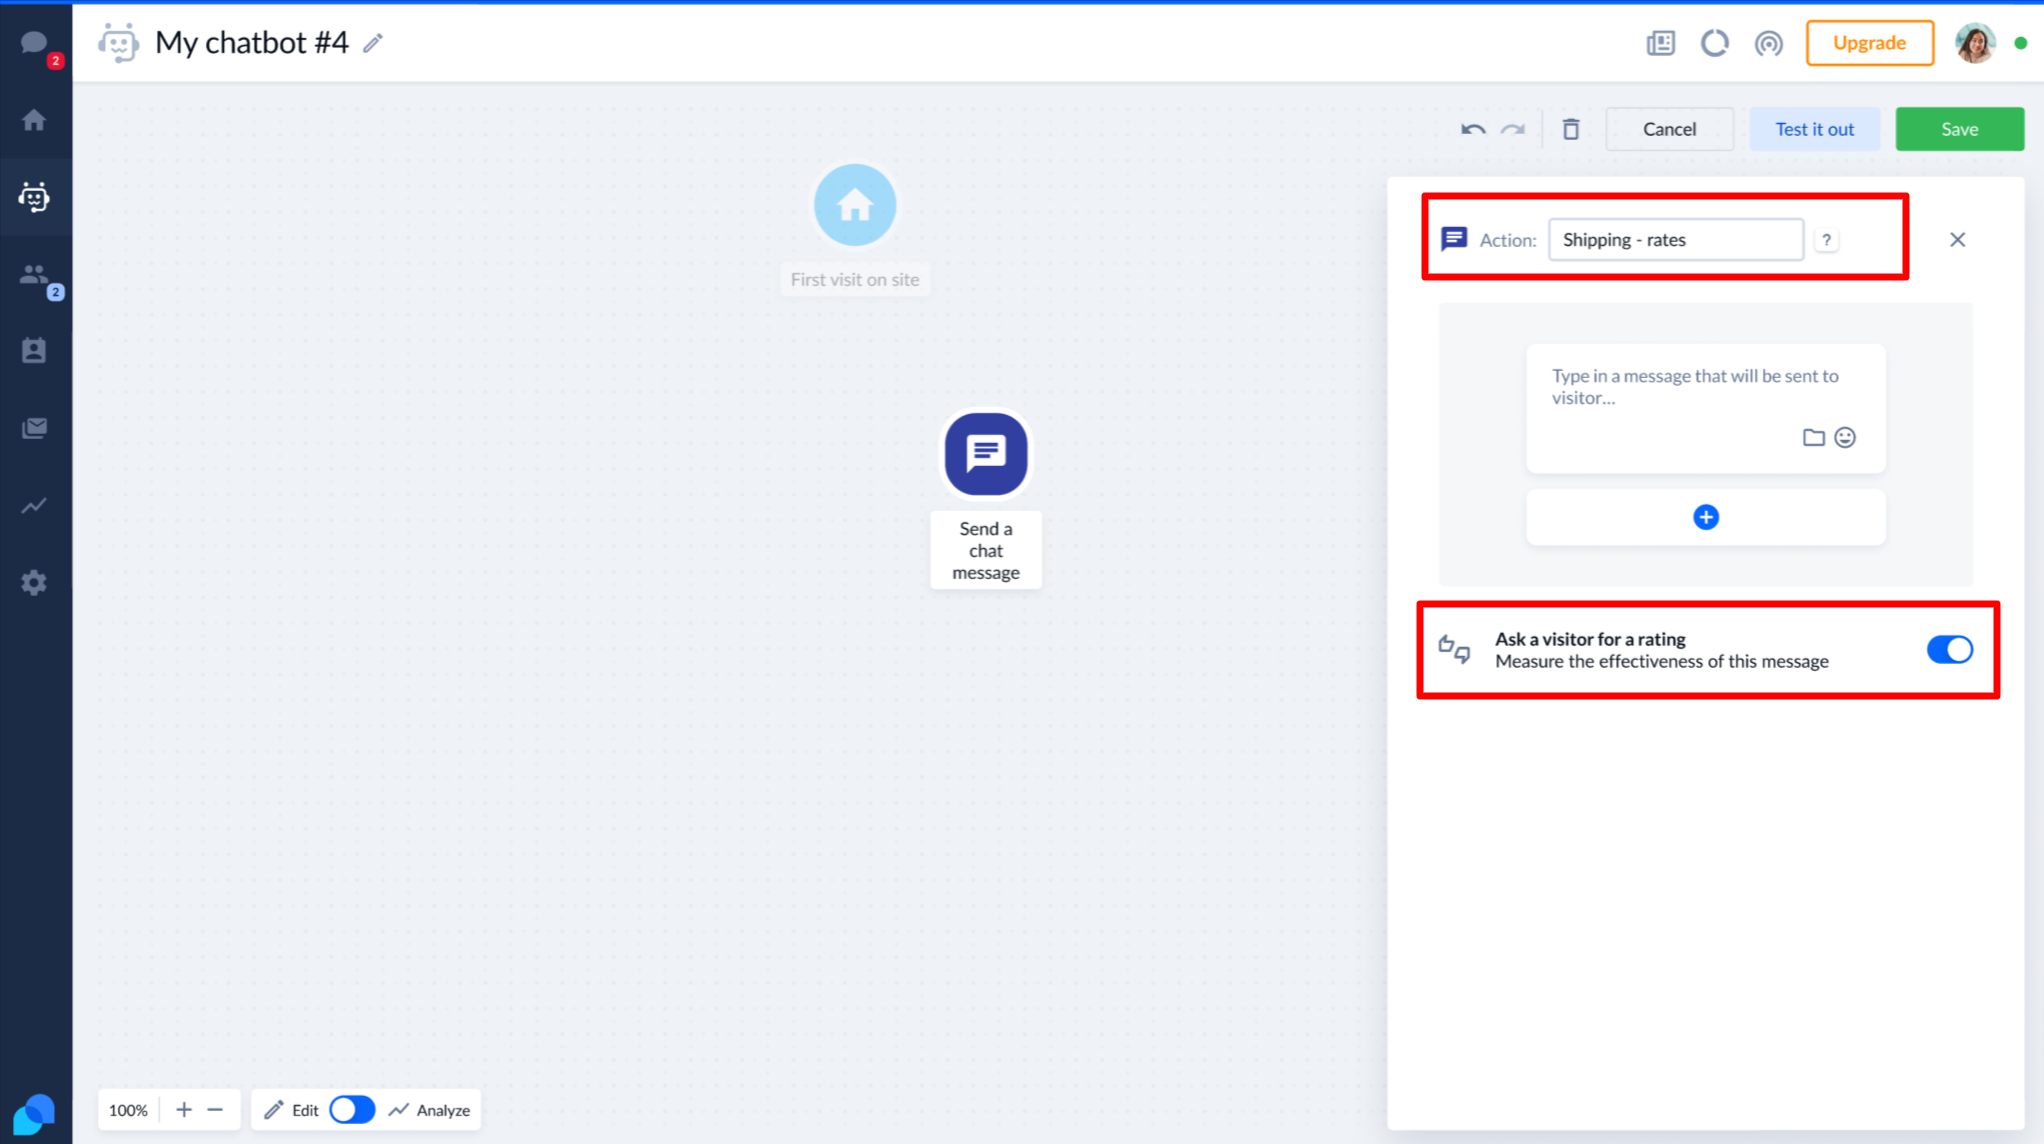Screen dimensions: 2044x1144
Task: Zoom in the canvas with plus
Action: pos(184,1110)
